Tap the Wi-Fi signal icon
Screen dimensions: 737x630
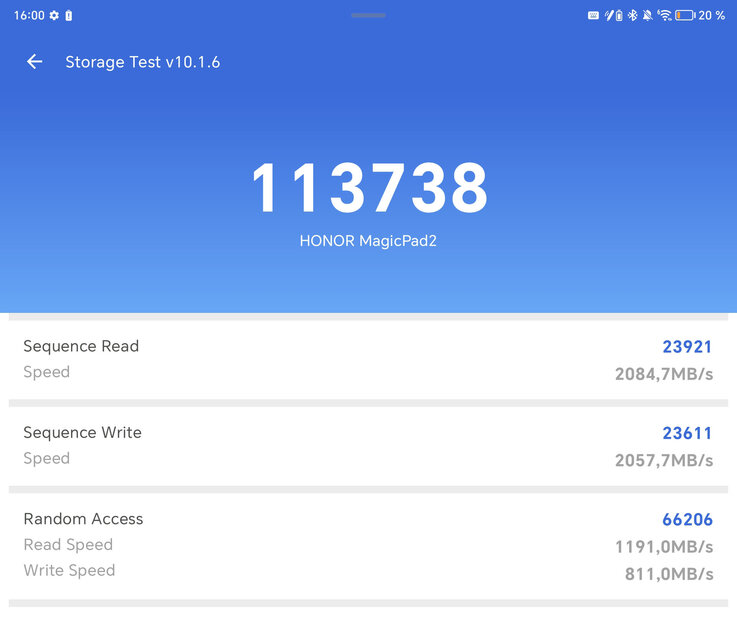point(665,16)
